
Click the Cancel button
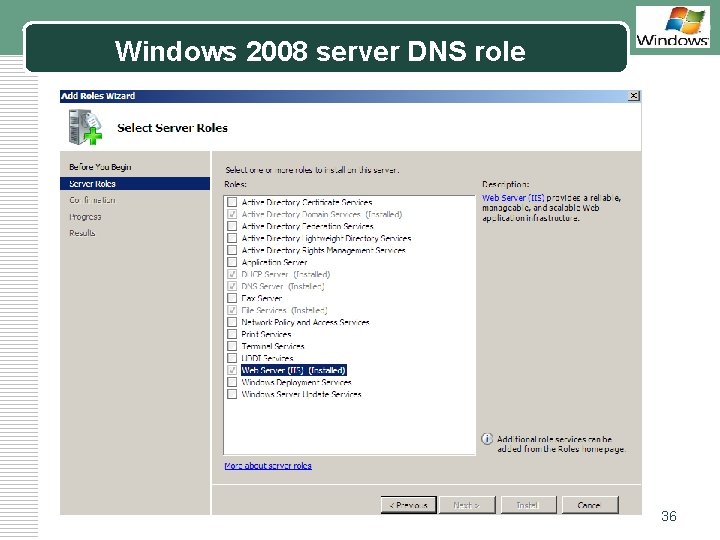(x=590, y=505)
